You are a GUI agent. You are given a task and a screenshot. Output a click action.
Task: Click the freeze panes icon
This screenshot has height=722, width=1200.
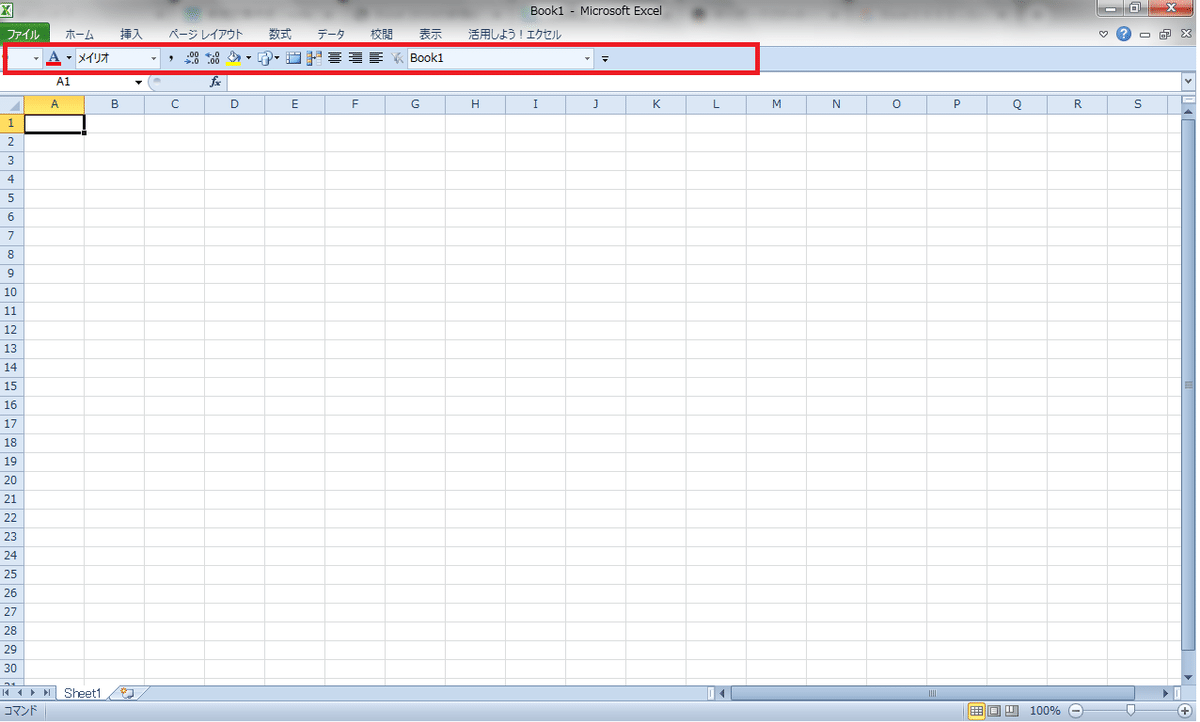click(x=293, y=58)
